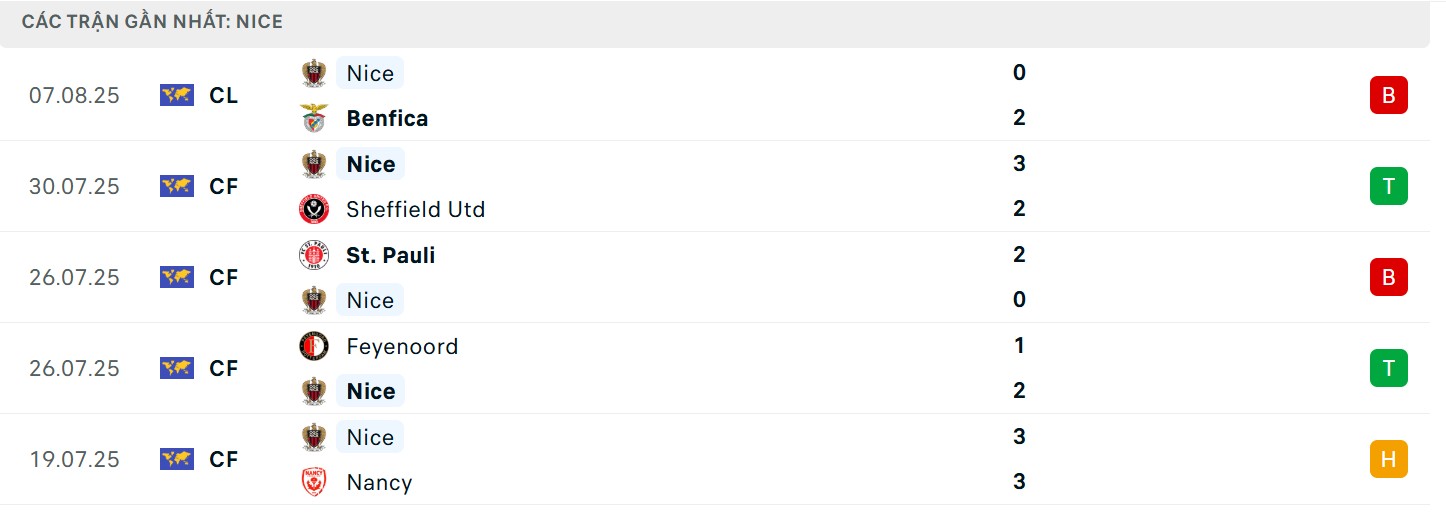This screenshot has height=520, width=1446.
Task: Click green T badge for Feyenoord match
Action: tap(1388, 368)
